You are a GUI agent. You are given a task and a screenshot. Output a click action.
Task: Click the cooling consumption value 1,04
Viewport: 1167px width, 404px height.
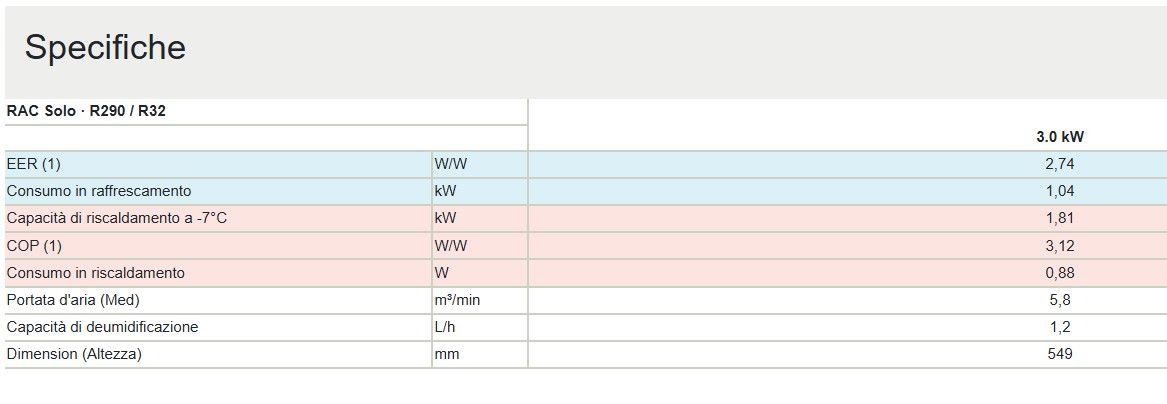pyautogui.click(x=1060, y=191)
